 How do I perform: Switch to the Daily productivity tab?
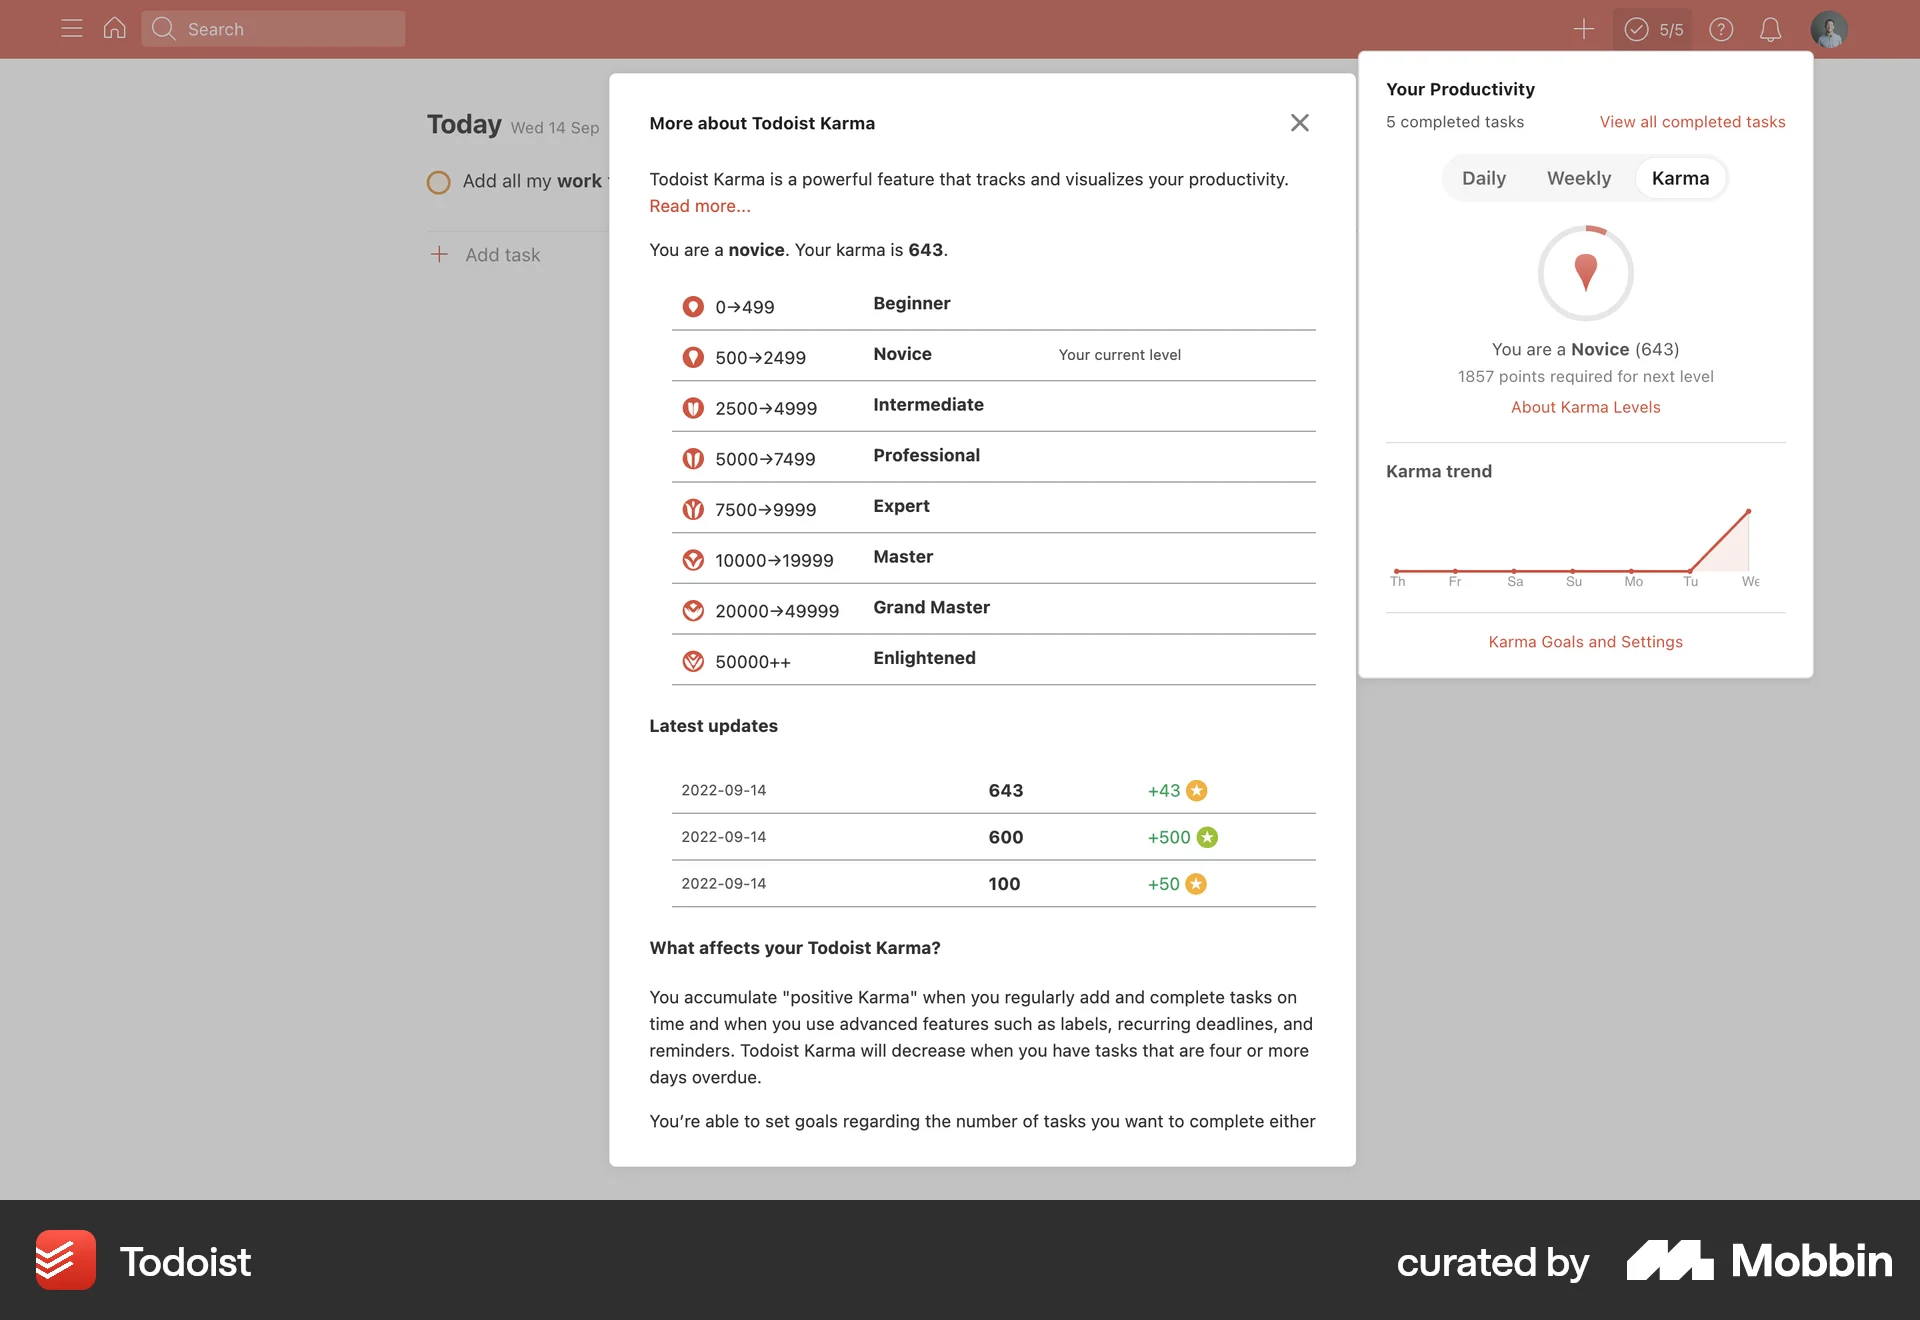click(x=1484, y=178)
